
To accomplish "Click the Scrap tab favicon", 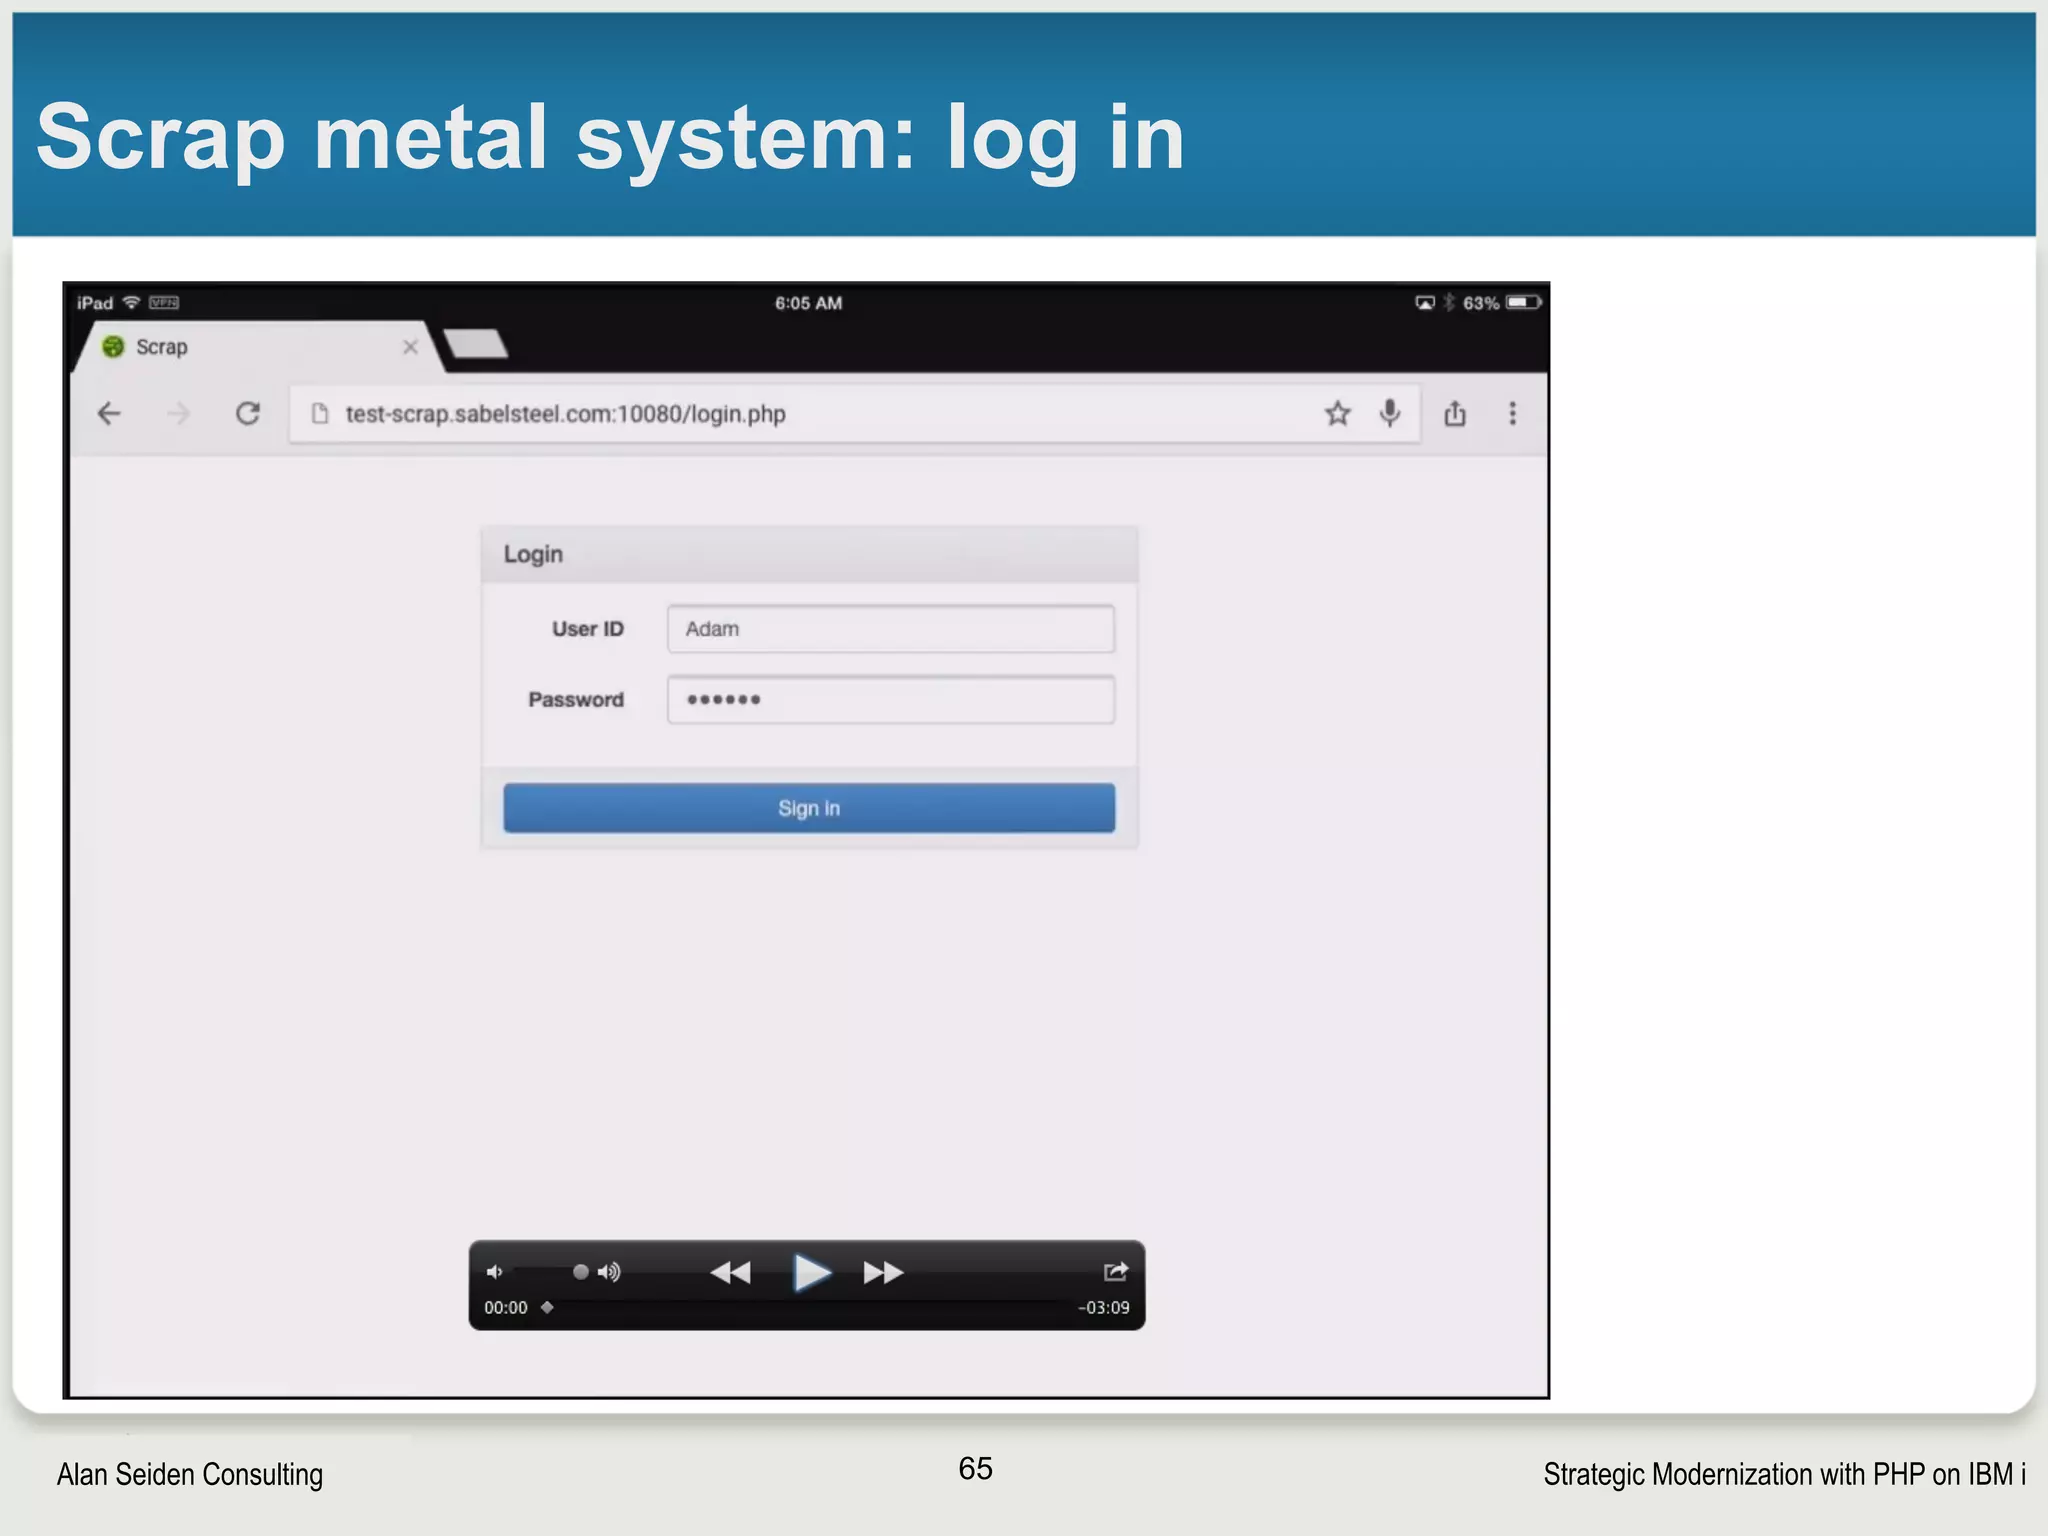I will pyautogui.click(x=113, y=346).
